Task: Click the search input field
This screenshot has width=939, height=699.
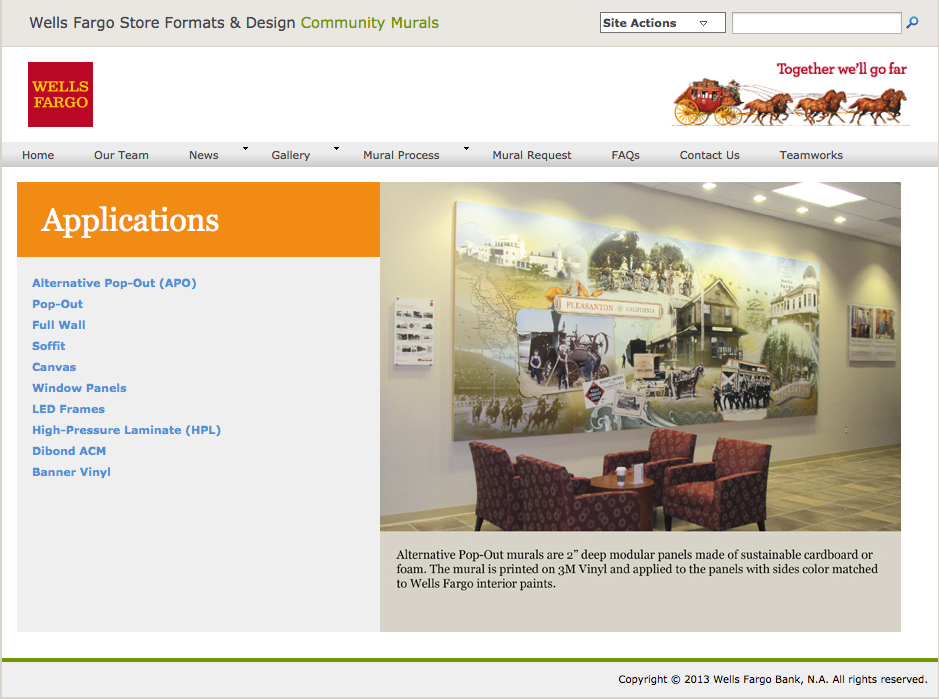Action: 817,23
